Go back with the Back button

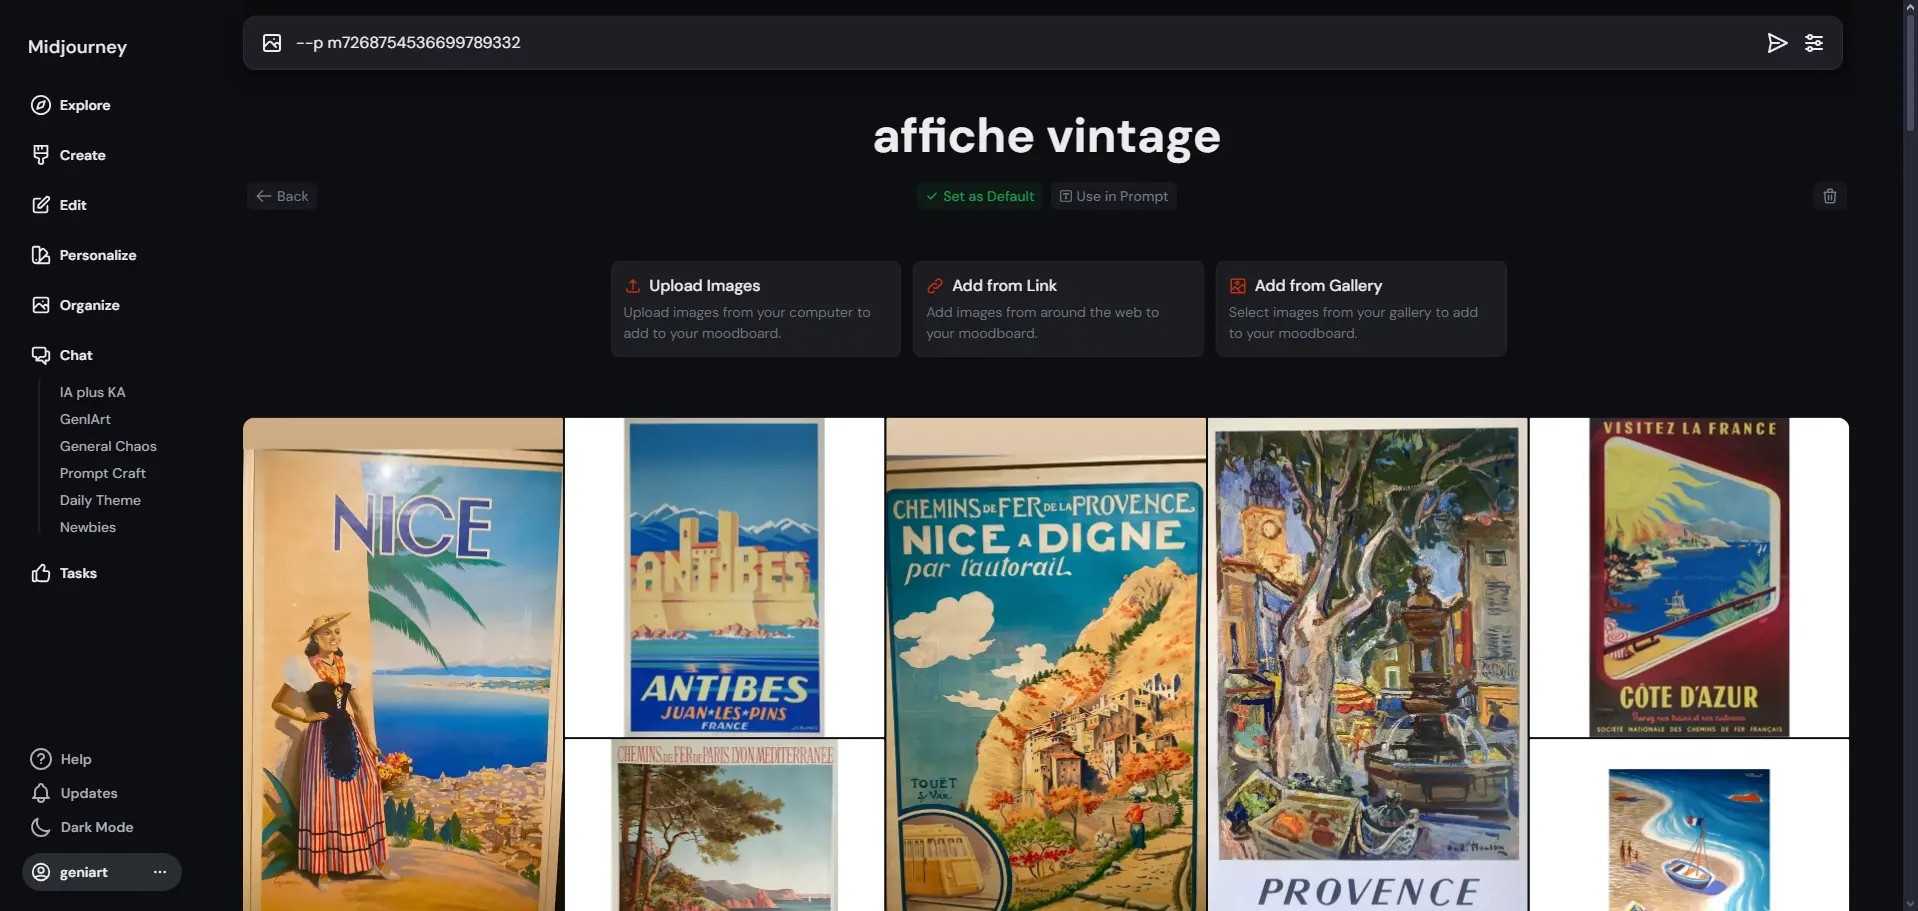(282, 196)
